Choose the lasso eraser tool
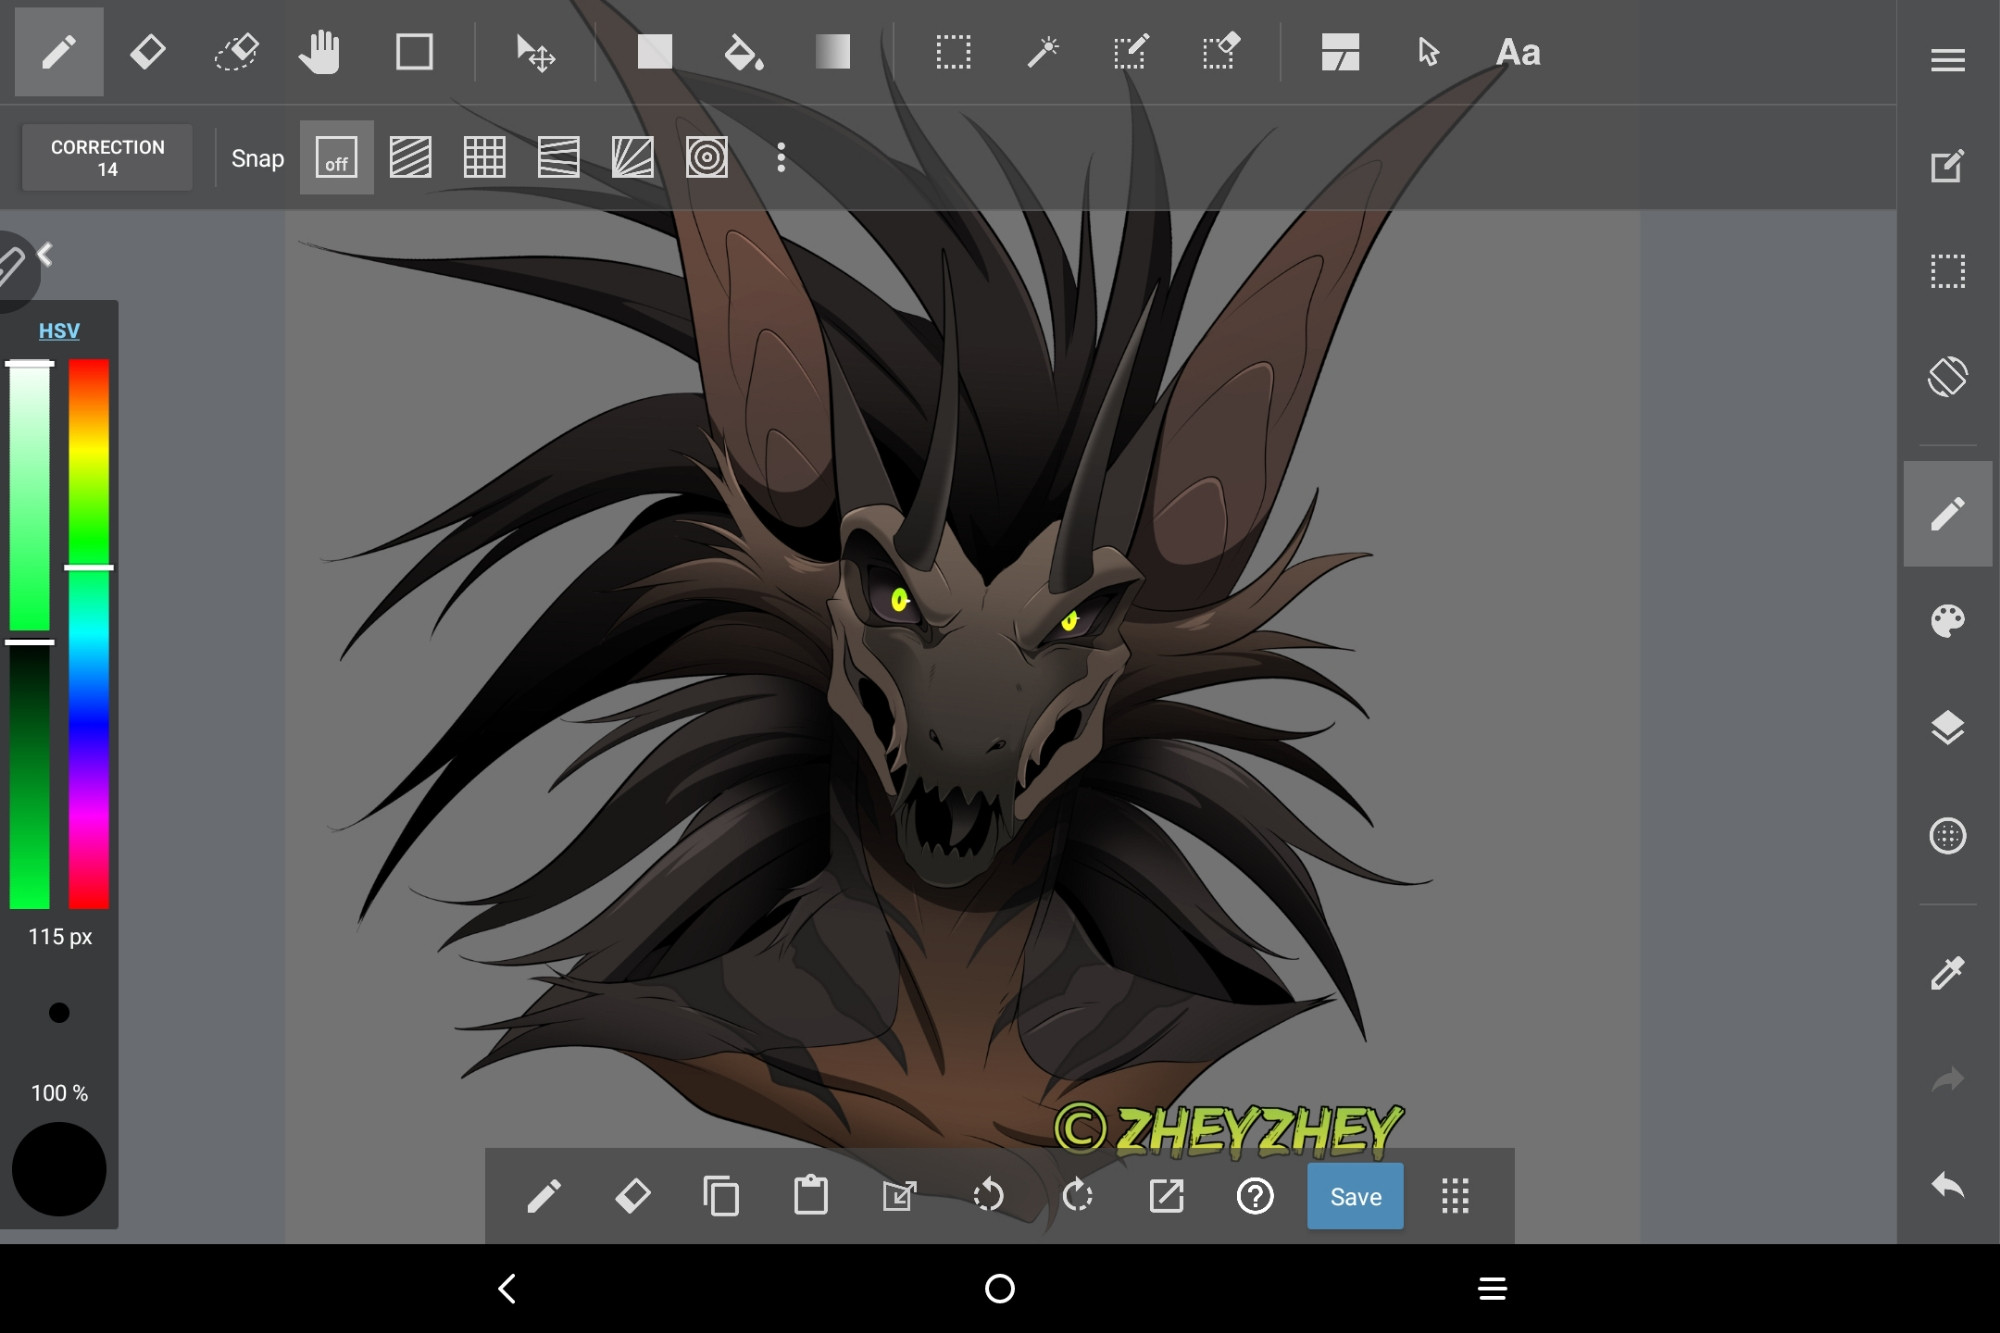The image size is (2000, 1333). point(237,52)
